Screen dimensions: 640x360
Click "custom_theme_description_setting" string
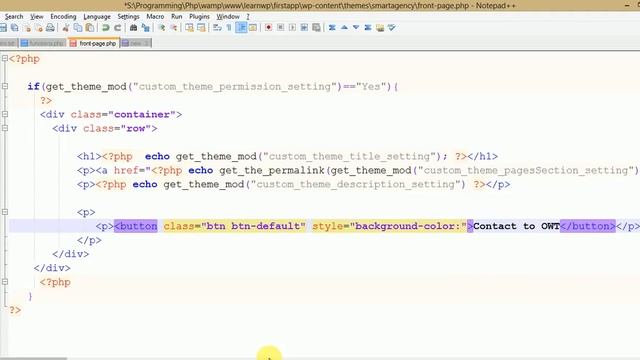click(355, 184)
